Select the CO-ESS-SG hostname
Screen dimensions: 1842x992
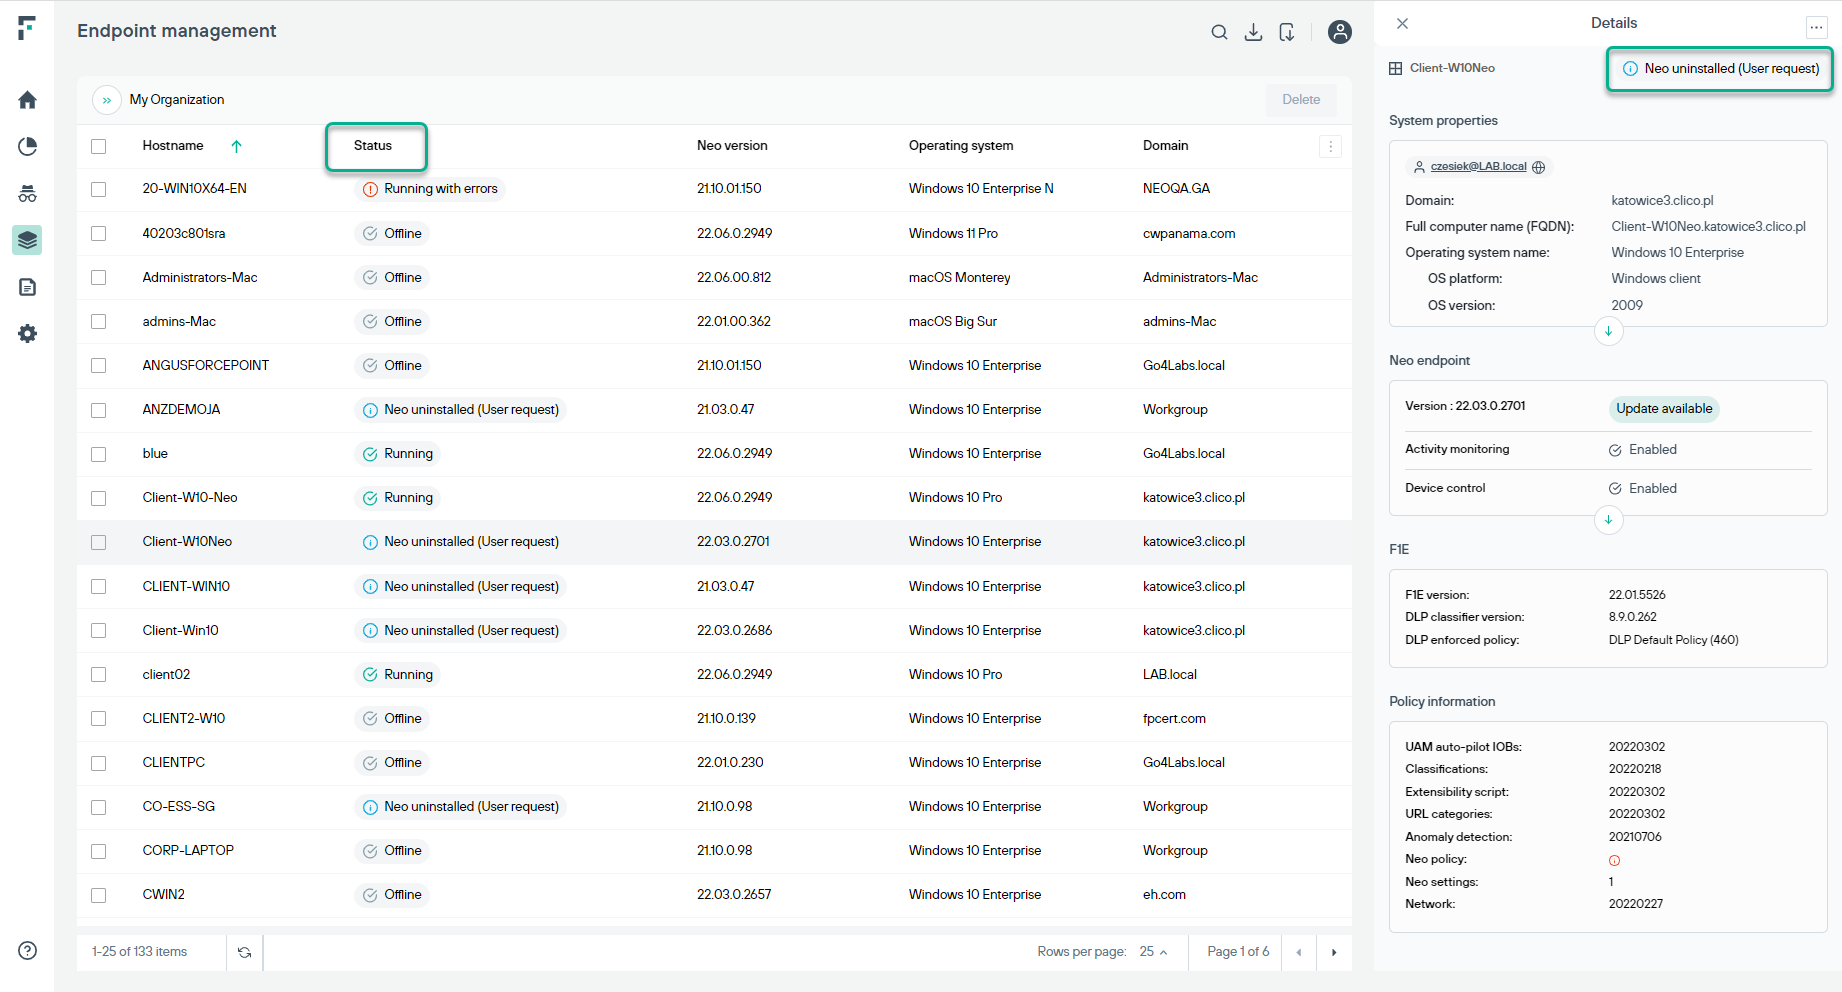[x=179, y=807]
